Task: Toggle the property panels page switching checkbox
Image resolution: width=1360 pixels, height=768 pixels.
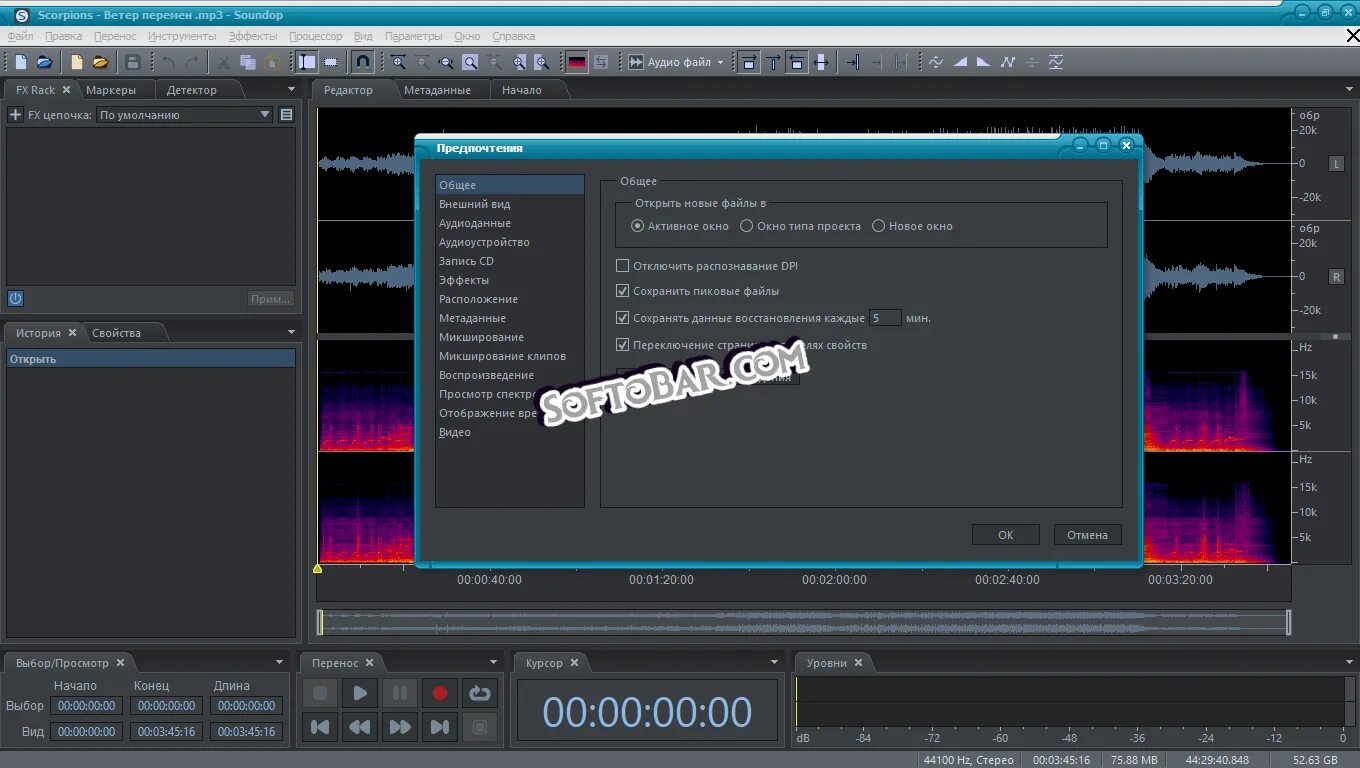Action: 622,345
